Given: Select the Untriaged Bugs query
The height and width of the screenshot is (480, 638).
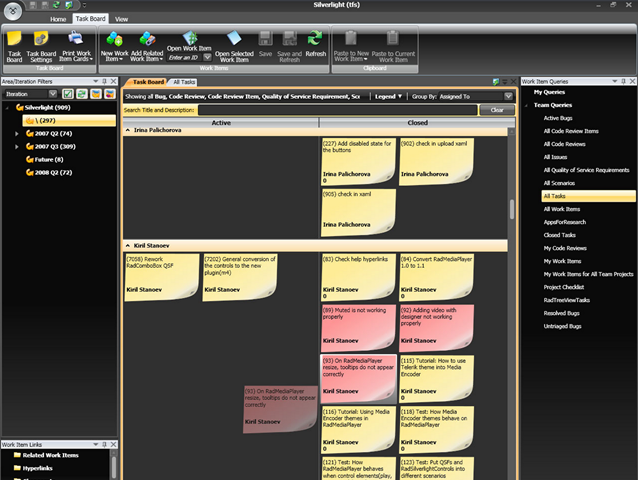Looking at the screenshot, I should pyautogui.click(x=562, y=326).
